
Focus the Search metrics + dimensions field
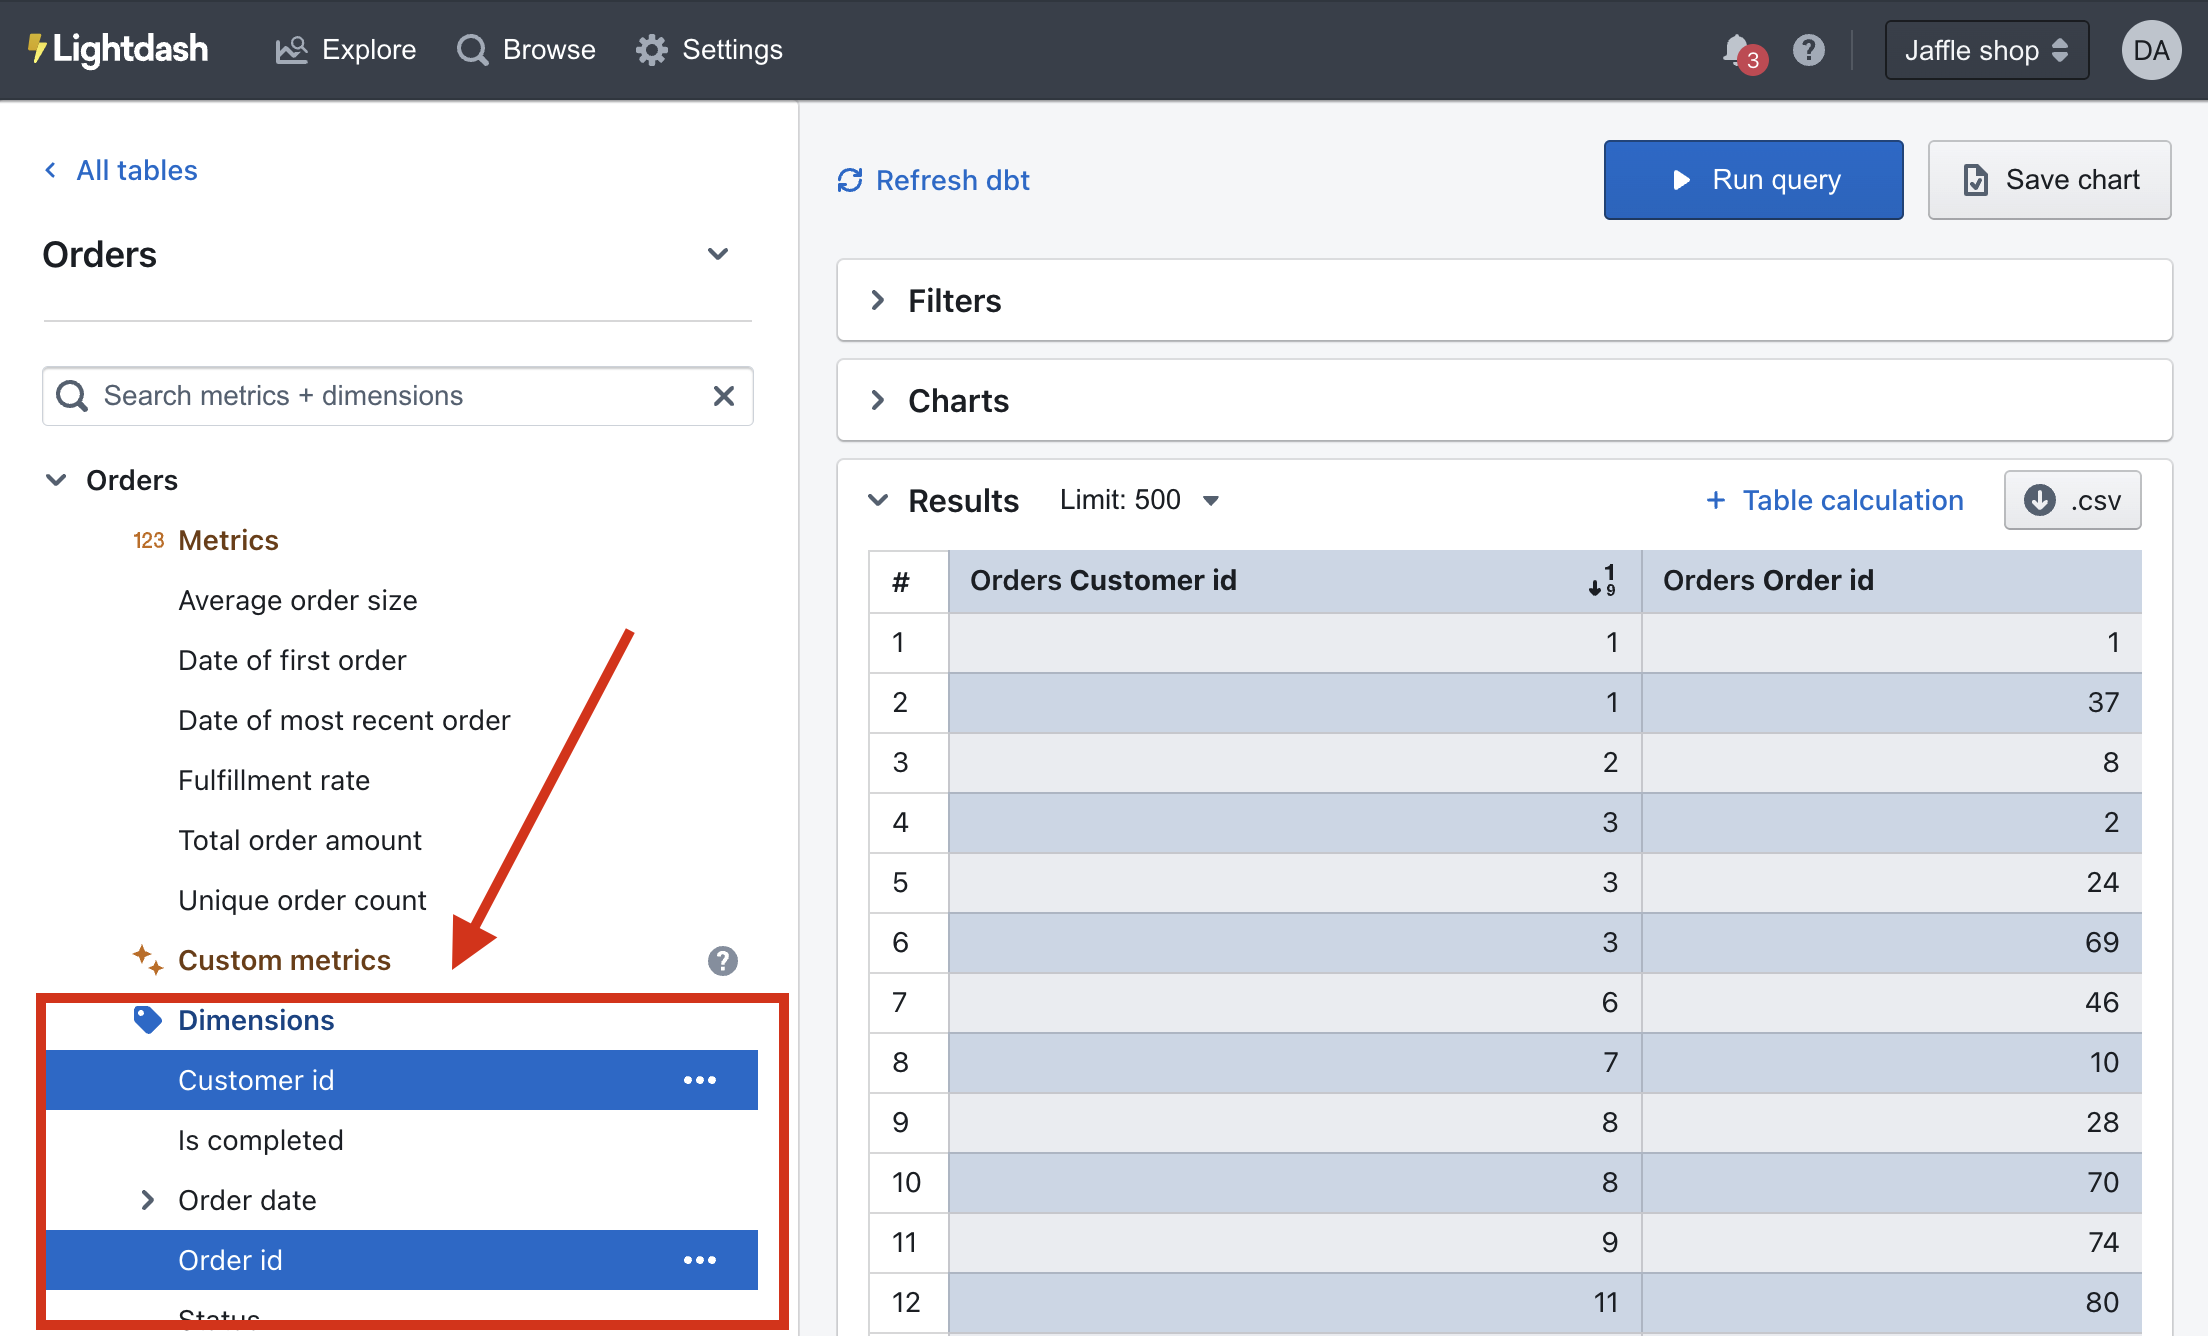tap(390, 396)
